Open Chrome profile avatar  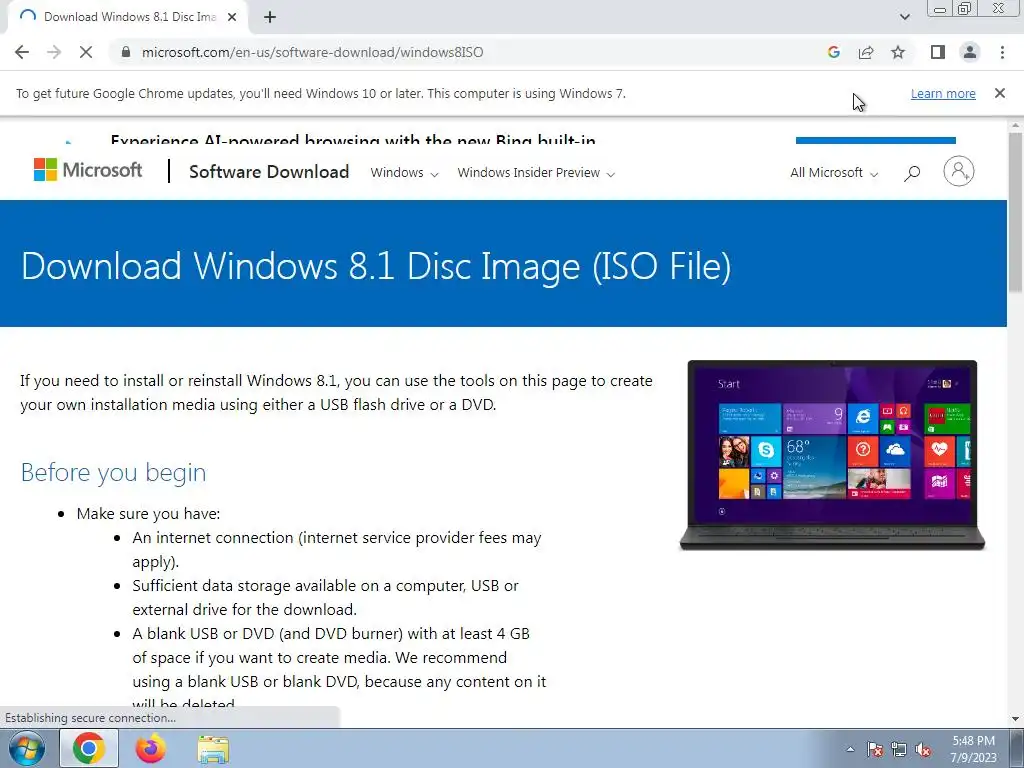pos(970,52)
